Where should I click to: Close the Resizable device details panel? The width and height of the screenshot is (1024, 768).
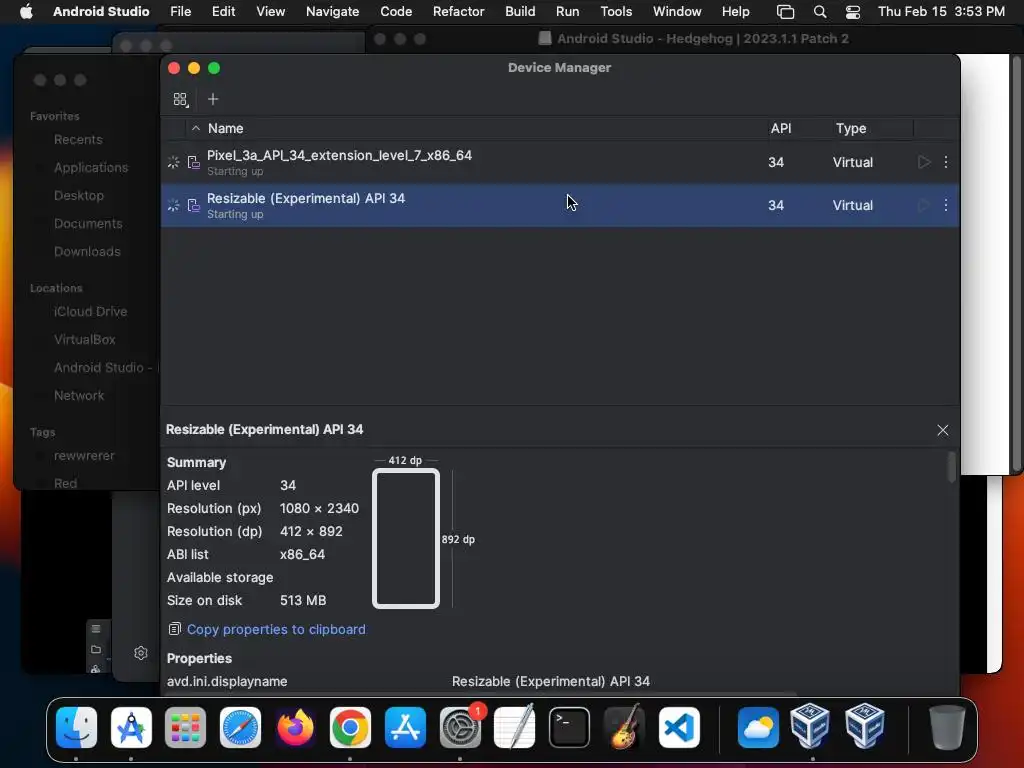coord(942,430)
